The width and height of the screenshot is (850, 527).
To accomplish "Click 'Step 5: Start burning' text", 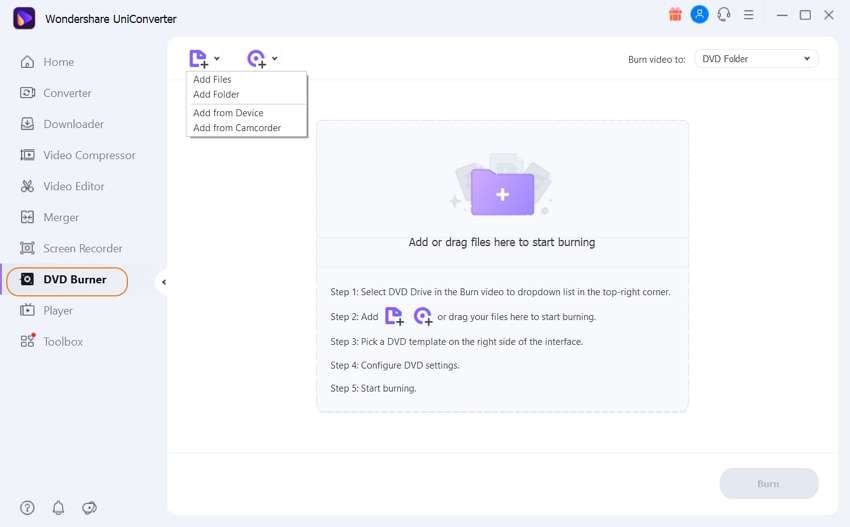I will click(374, 388).
